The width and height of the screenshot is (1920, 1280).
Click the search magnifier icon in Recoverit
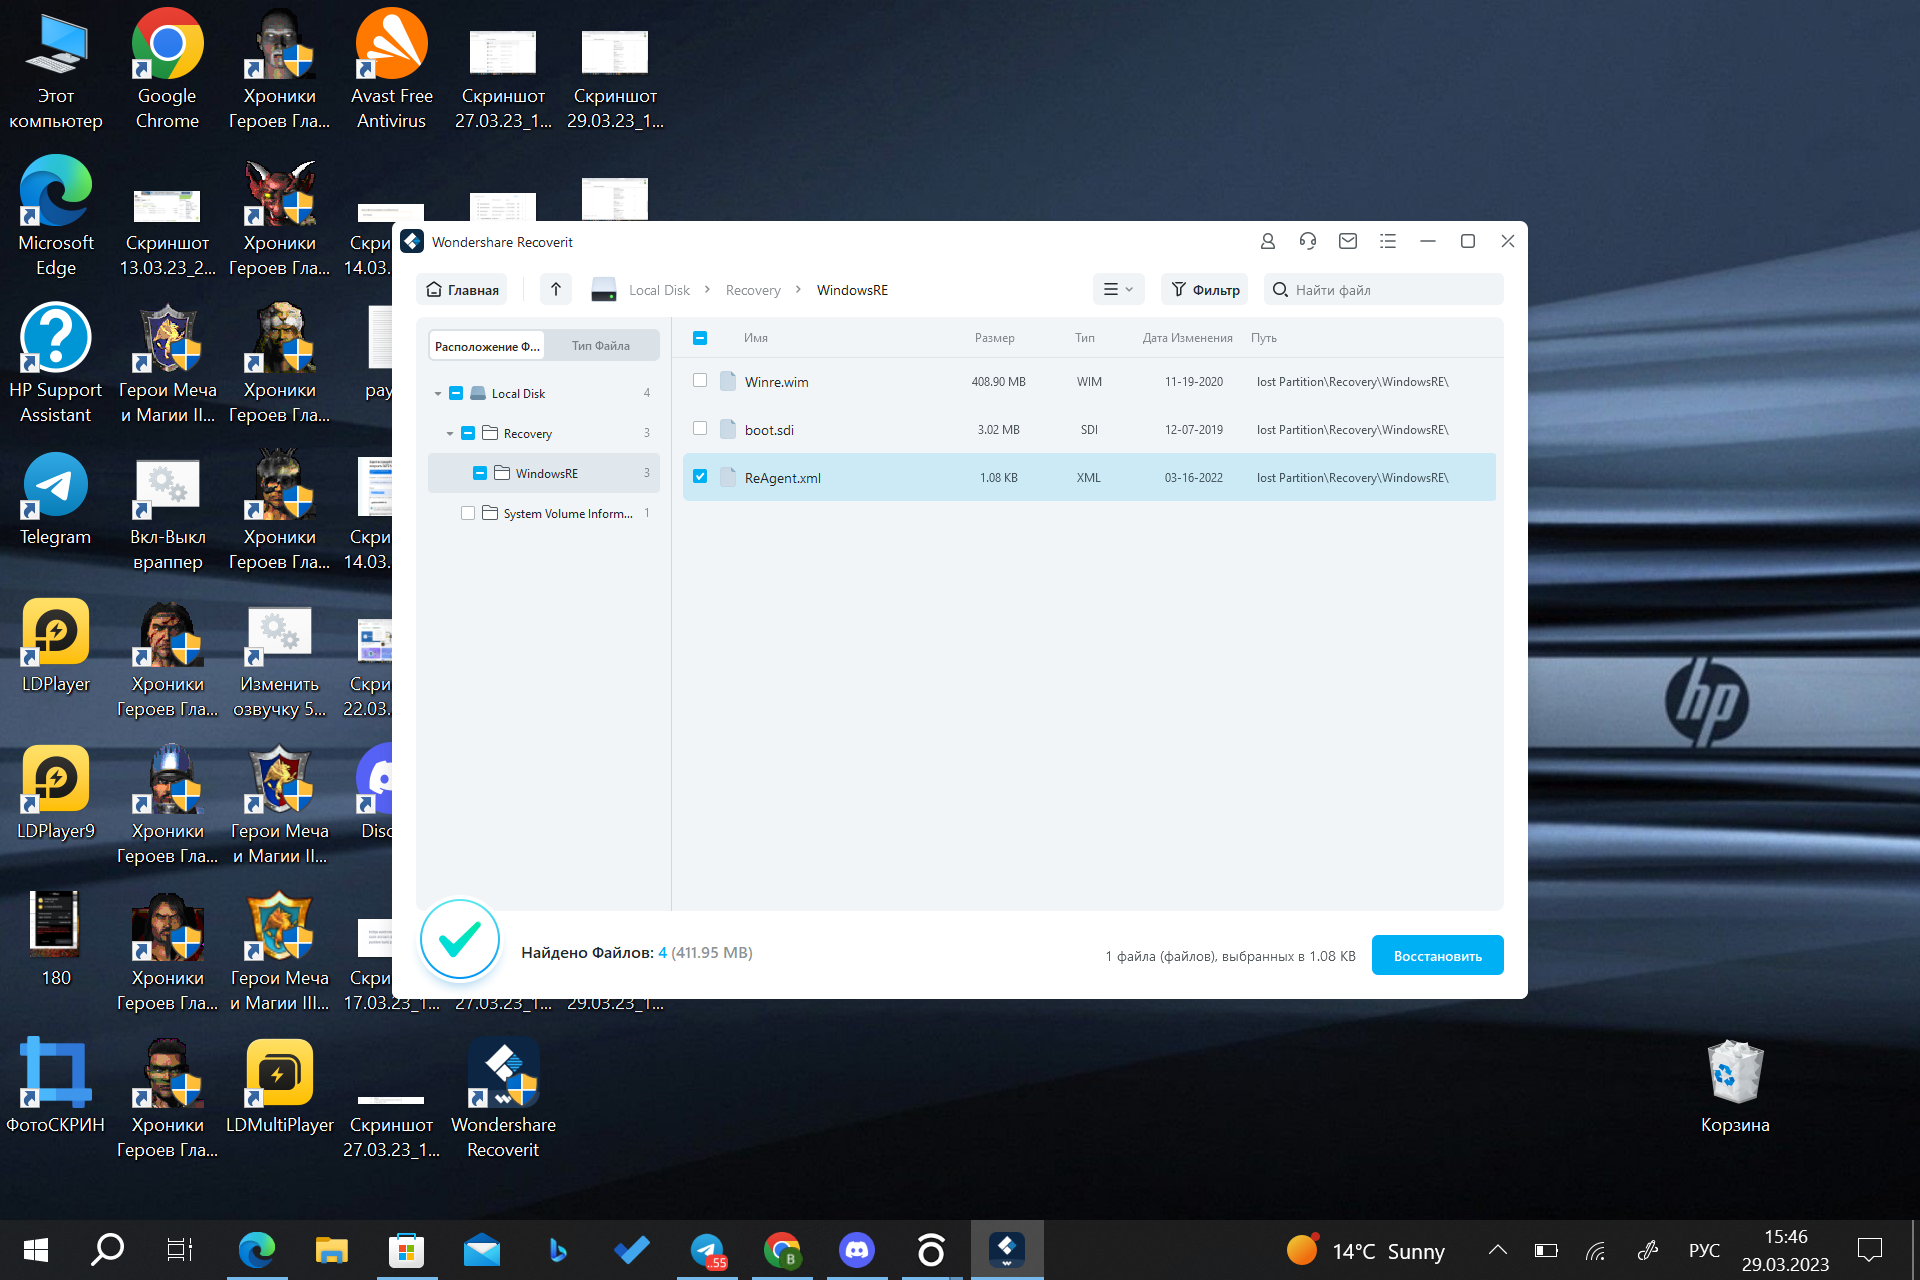[x=1280, y=290]
